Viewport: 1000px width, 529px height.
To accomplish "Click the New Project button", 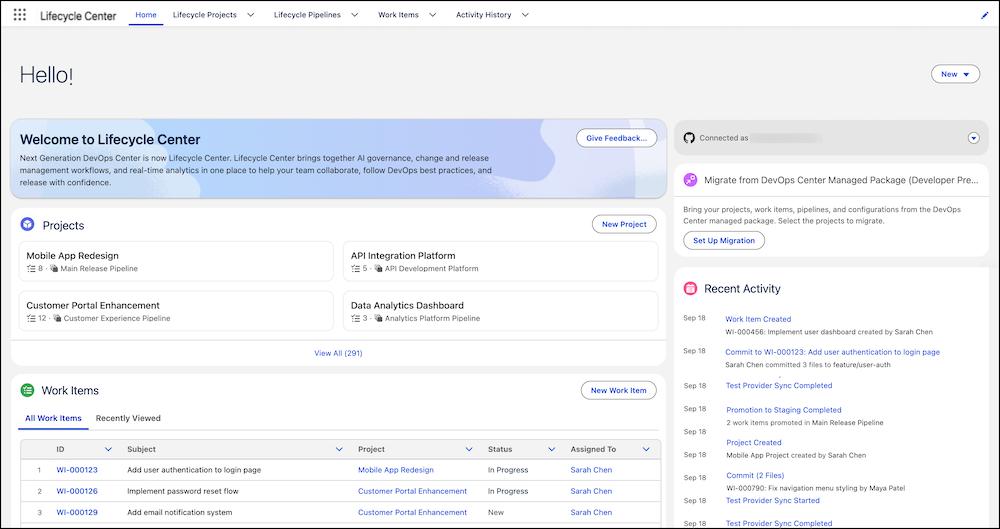I will tap(624, 224).
